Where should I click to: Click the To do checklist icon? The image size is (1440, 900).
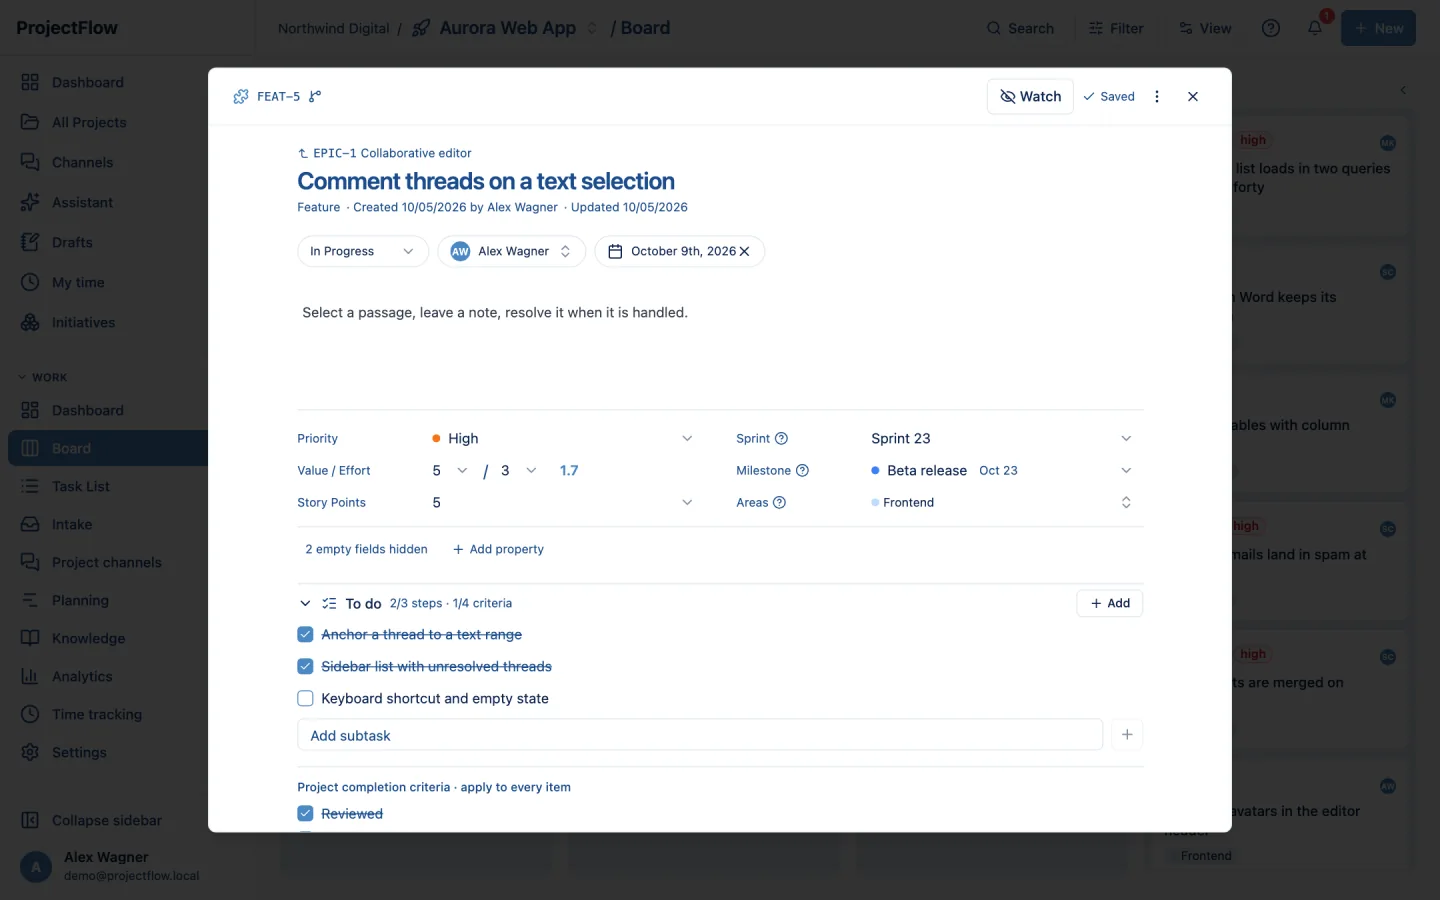(x=329, y=604)
